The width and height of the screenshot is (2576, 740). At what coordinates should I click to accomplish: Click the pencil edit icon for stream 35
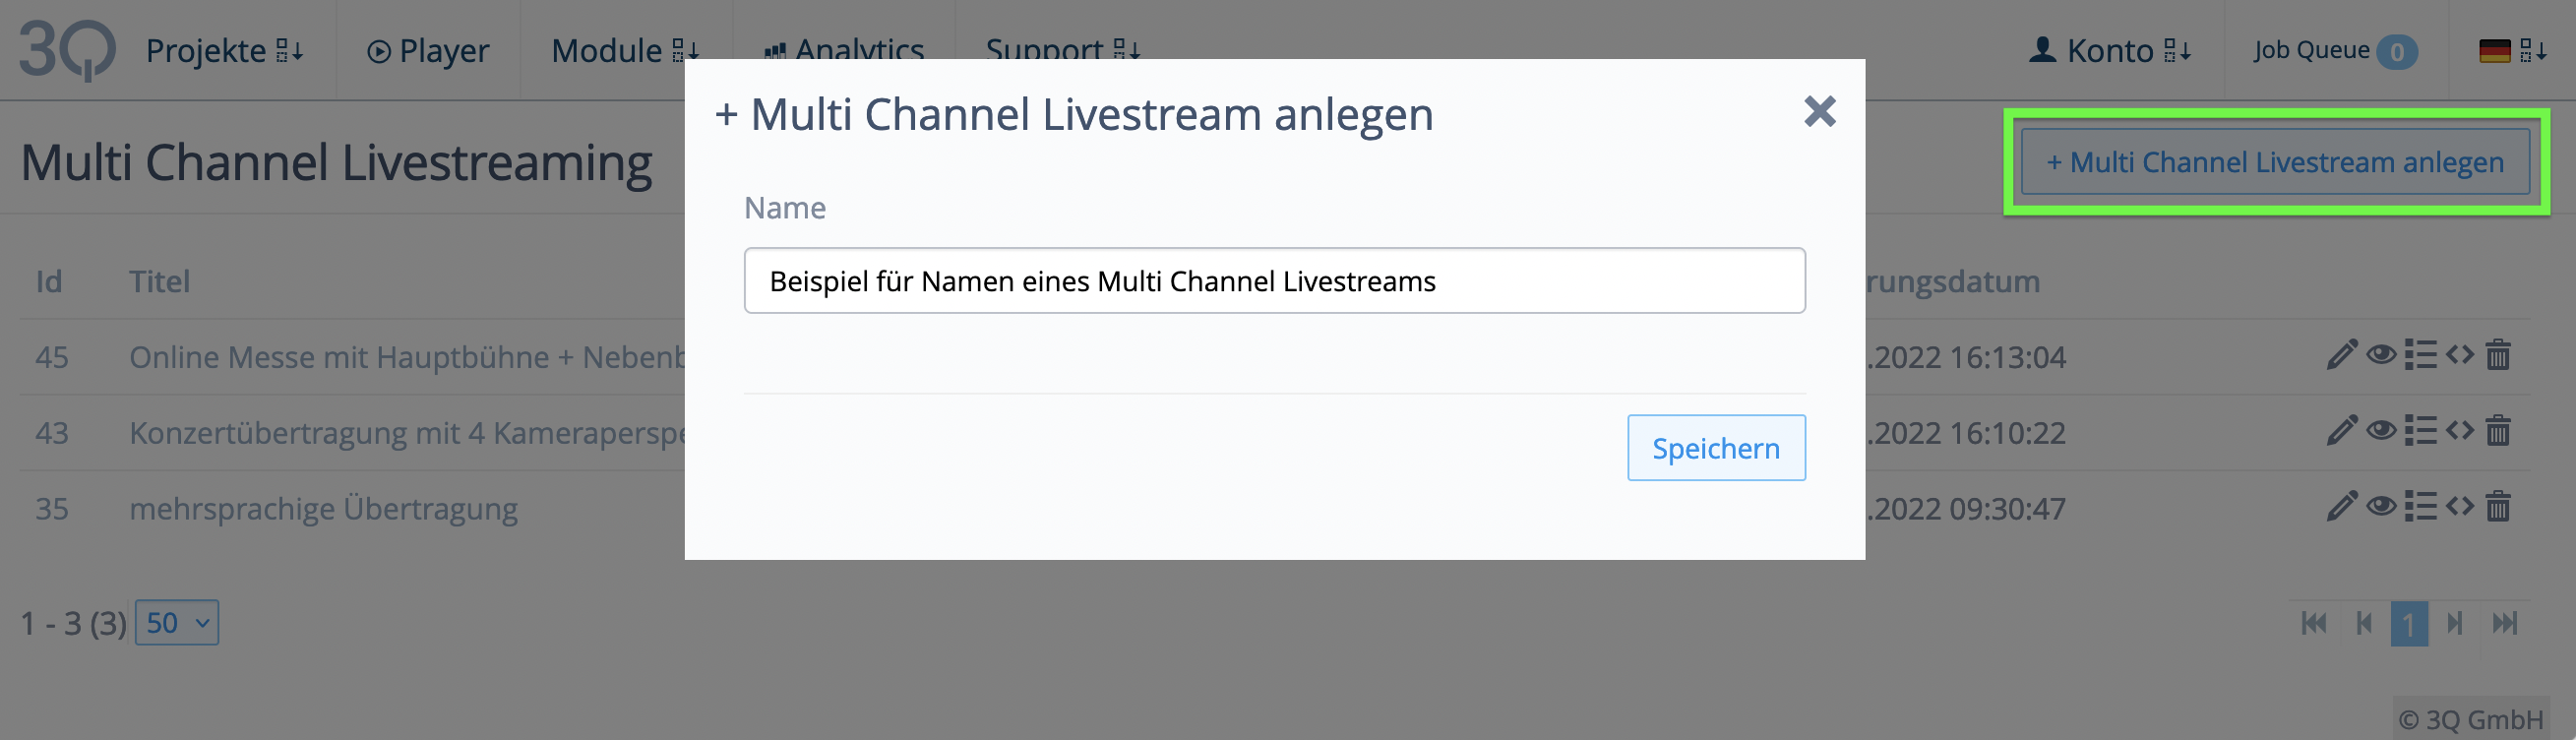pyautogui.click(x=2341, y=507)
